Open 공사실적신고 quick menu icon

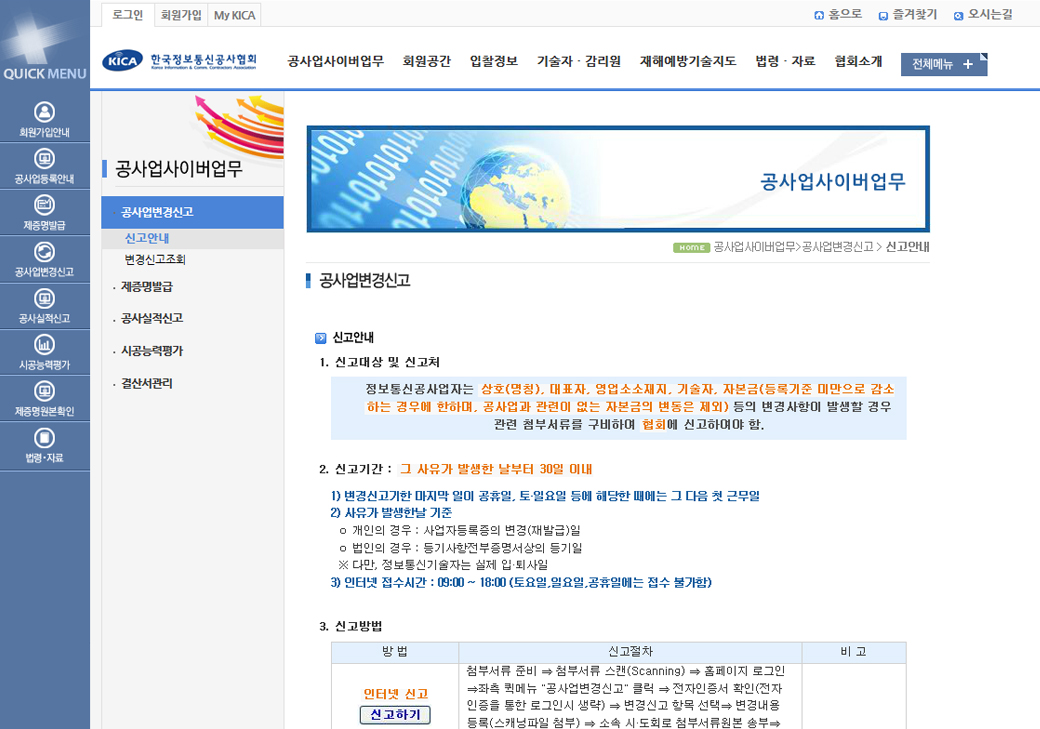pyautogui.click(x=44, y=298)
